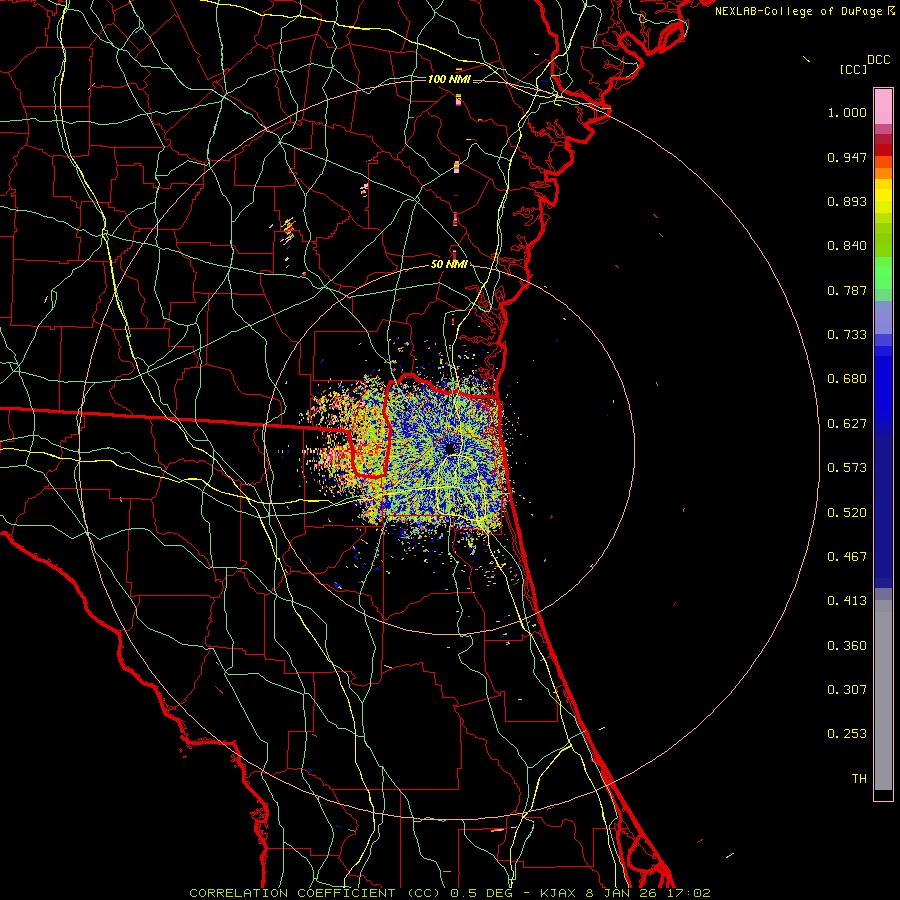Click the CORRELATION COEFFICIENT caption text
Screen dimensions: 900x900
pos(292,893)
